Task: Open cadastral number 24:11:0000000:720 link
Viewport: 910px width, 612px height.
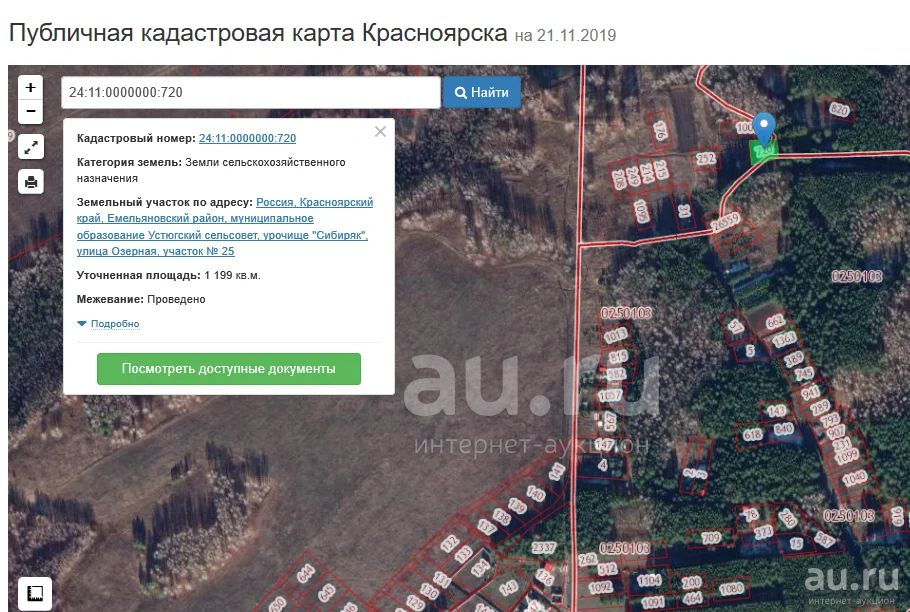Action: click(x=247, y=138)
